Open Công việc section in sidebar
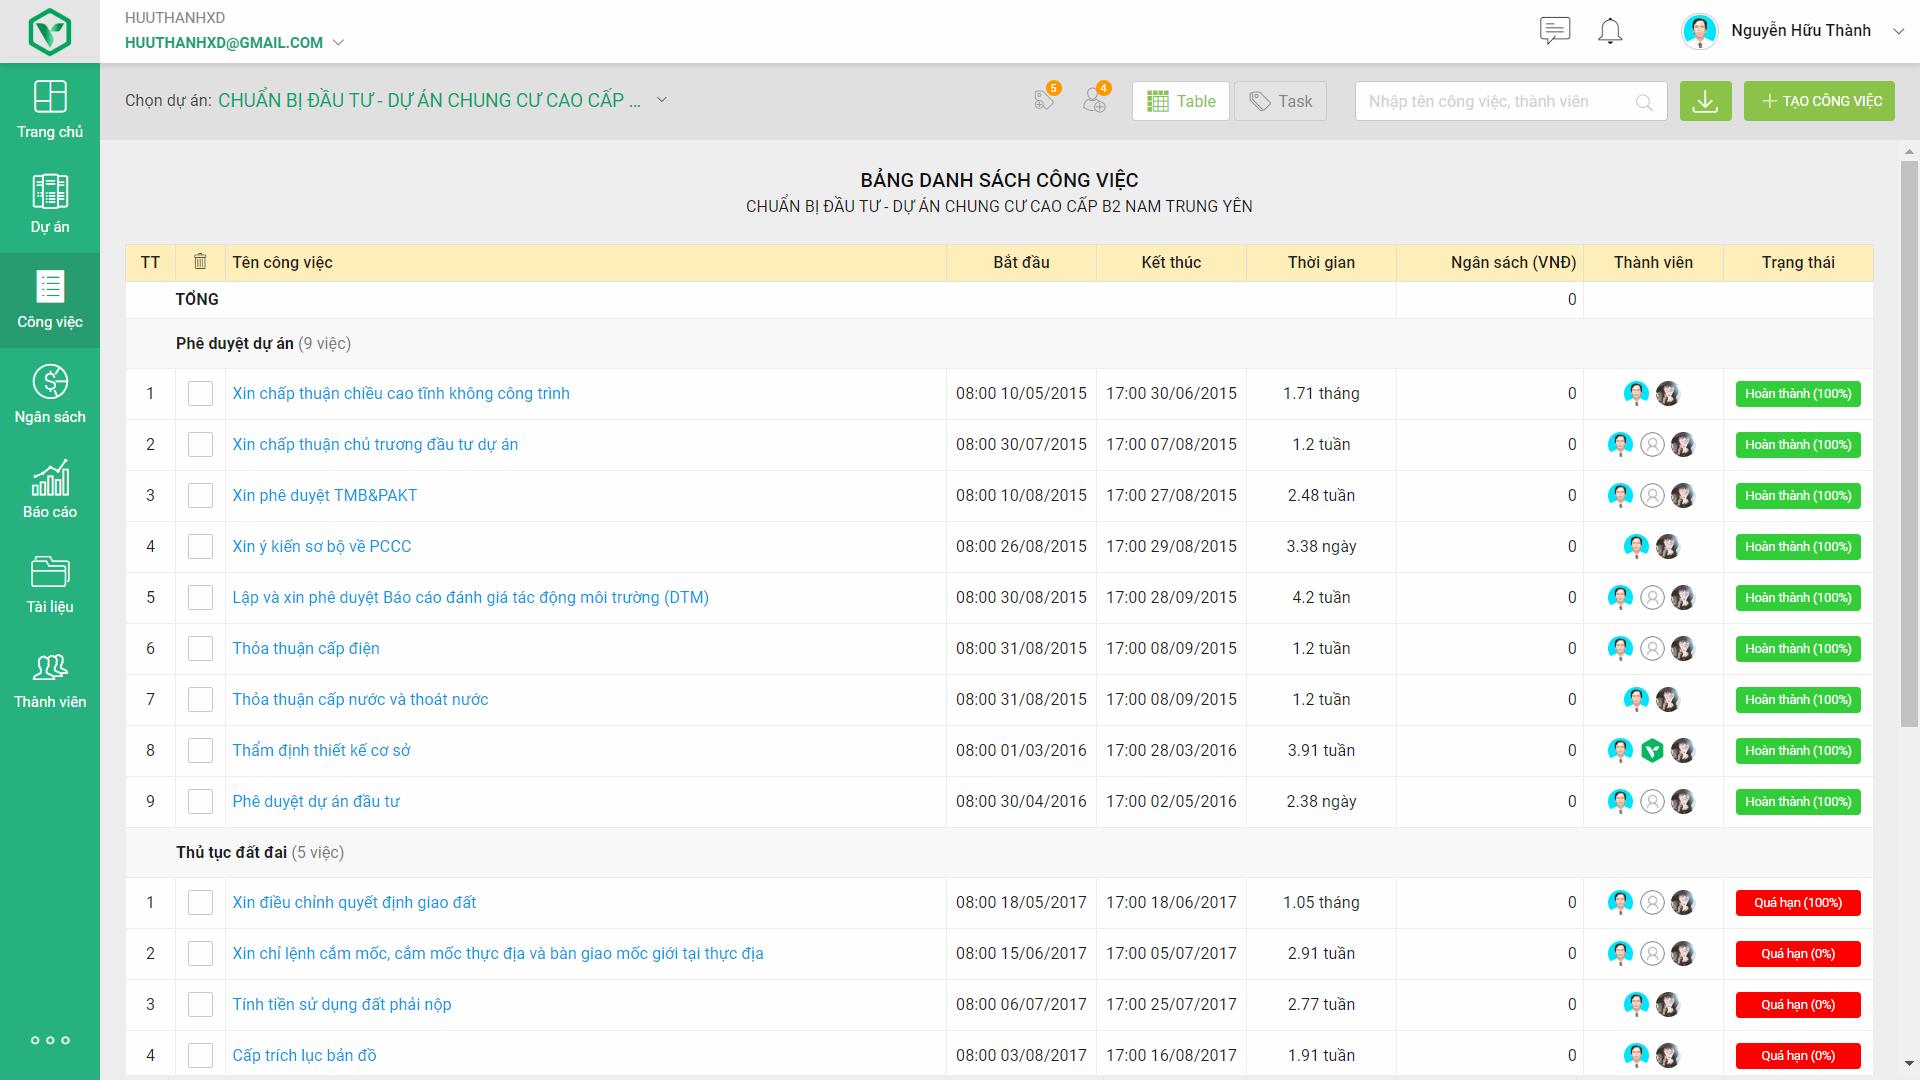 (50, 300)
